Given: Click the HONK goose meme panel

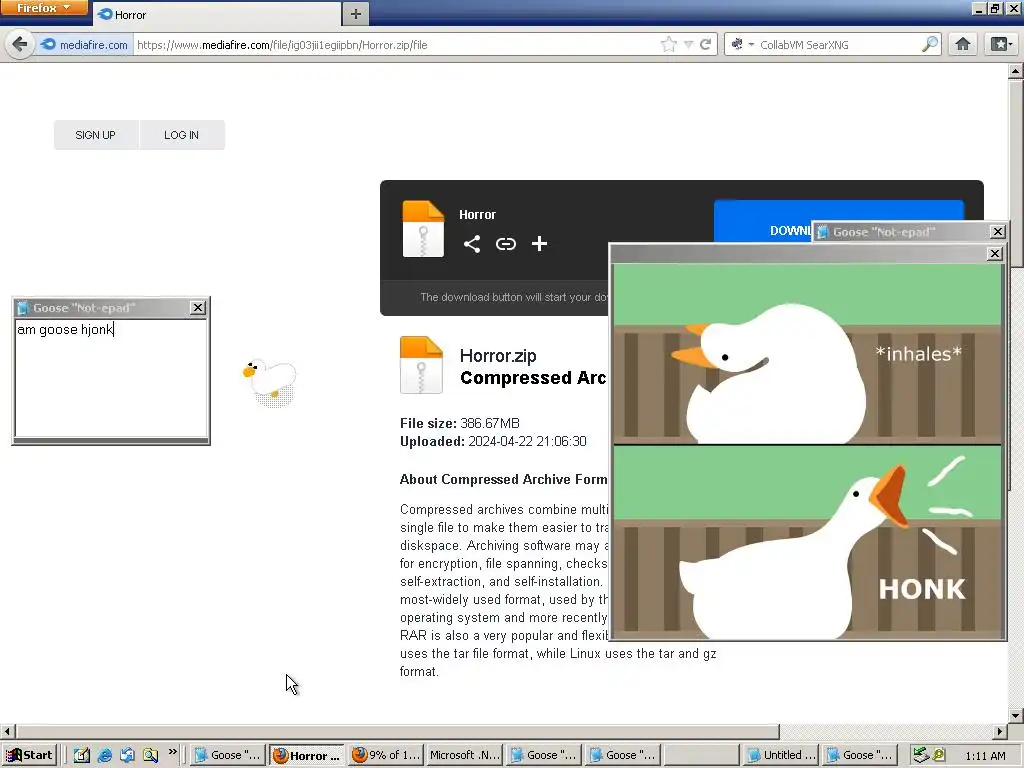Looking at the screenshot, I should (807, 542).
